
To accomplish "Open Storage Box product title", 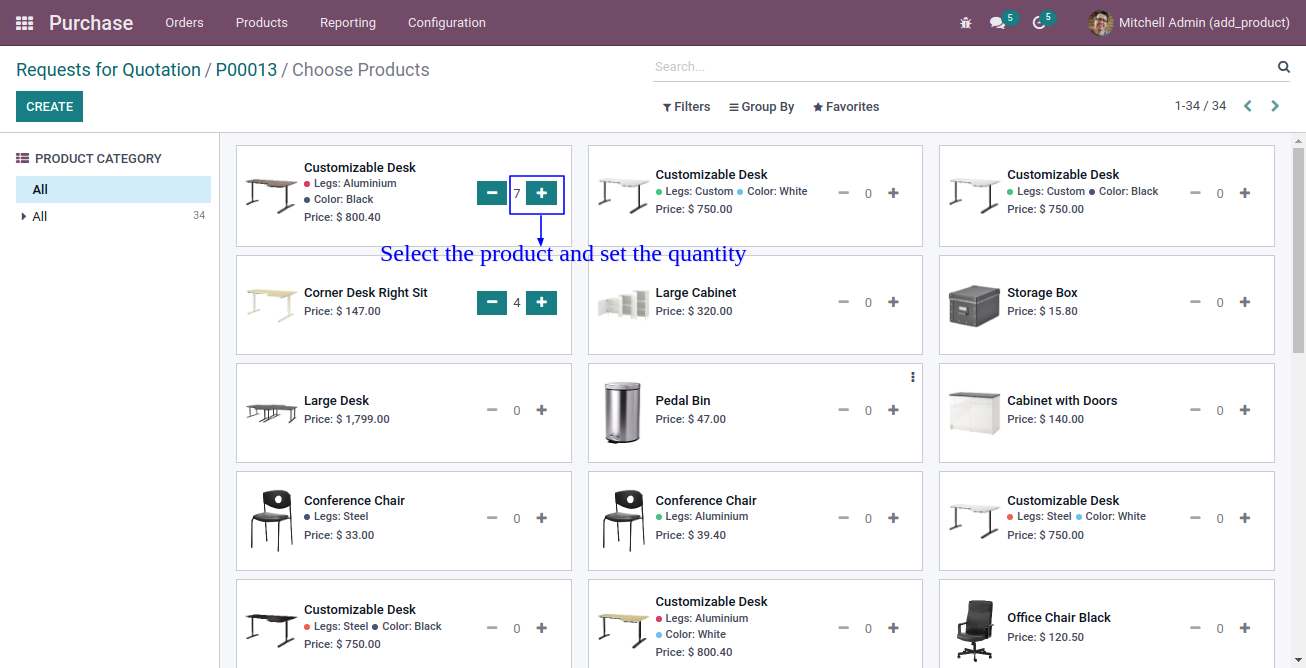I will click(1042, 293).
